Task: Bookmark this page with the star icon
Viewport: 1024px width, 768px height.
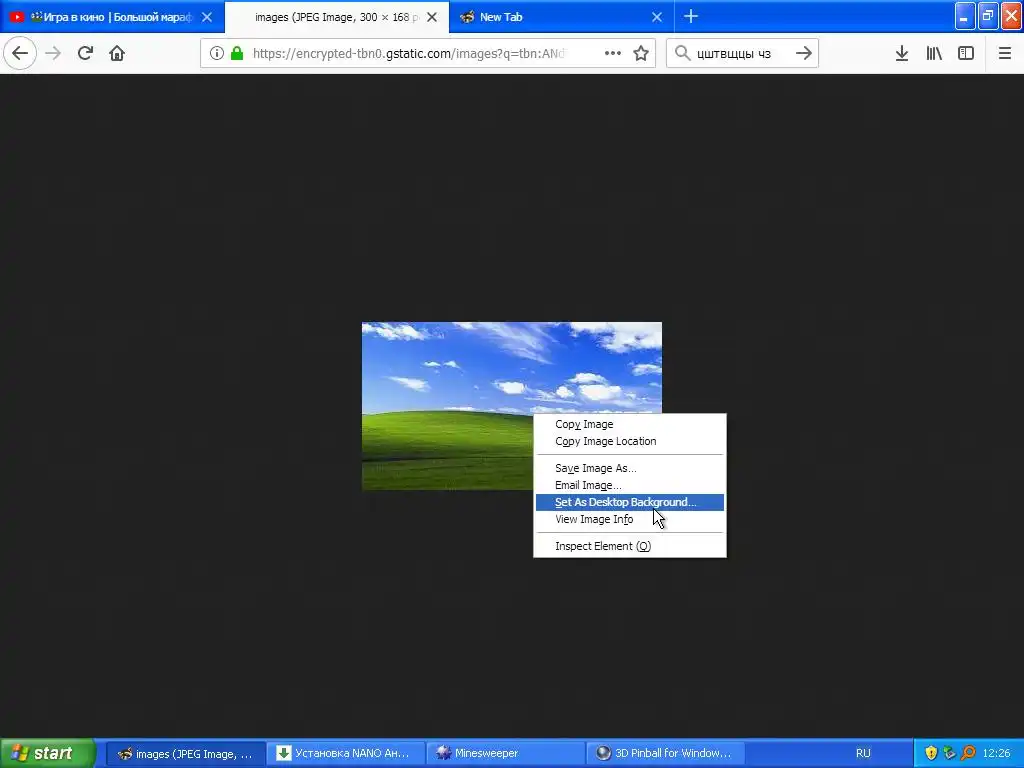Action: coord(641,53)
